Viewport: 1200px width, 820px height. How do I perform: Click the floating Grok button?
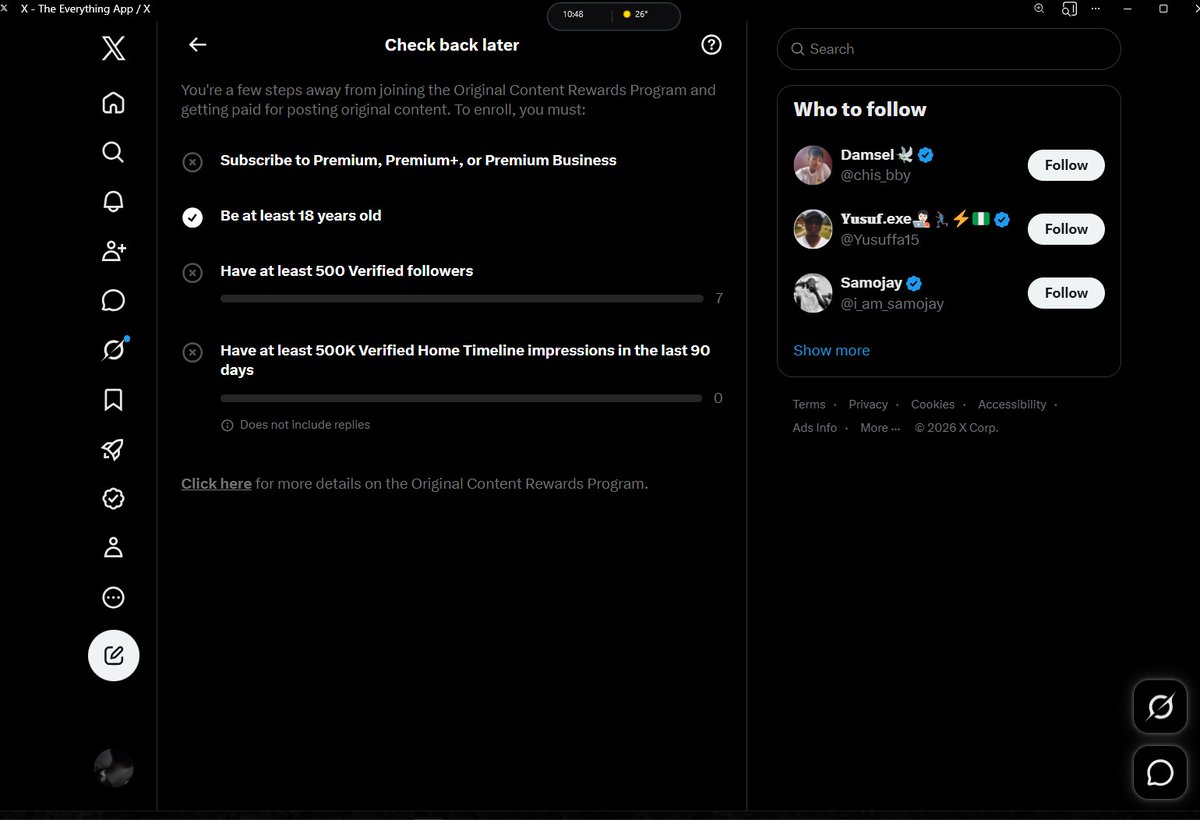tap(1160, 708)
